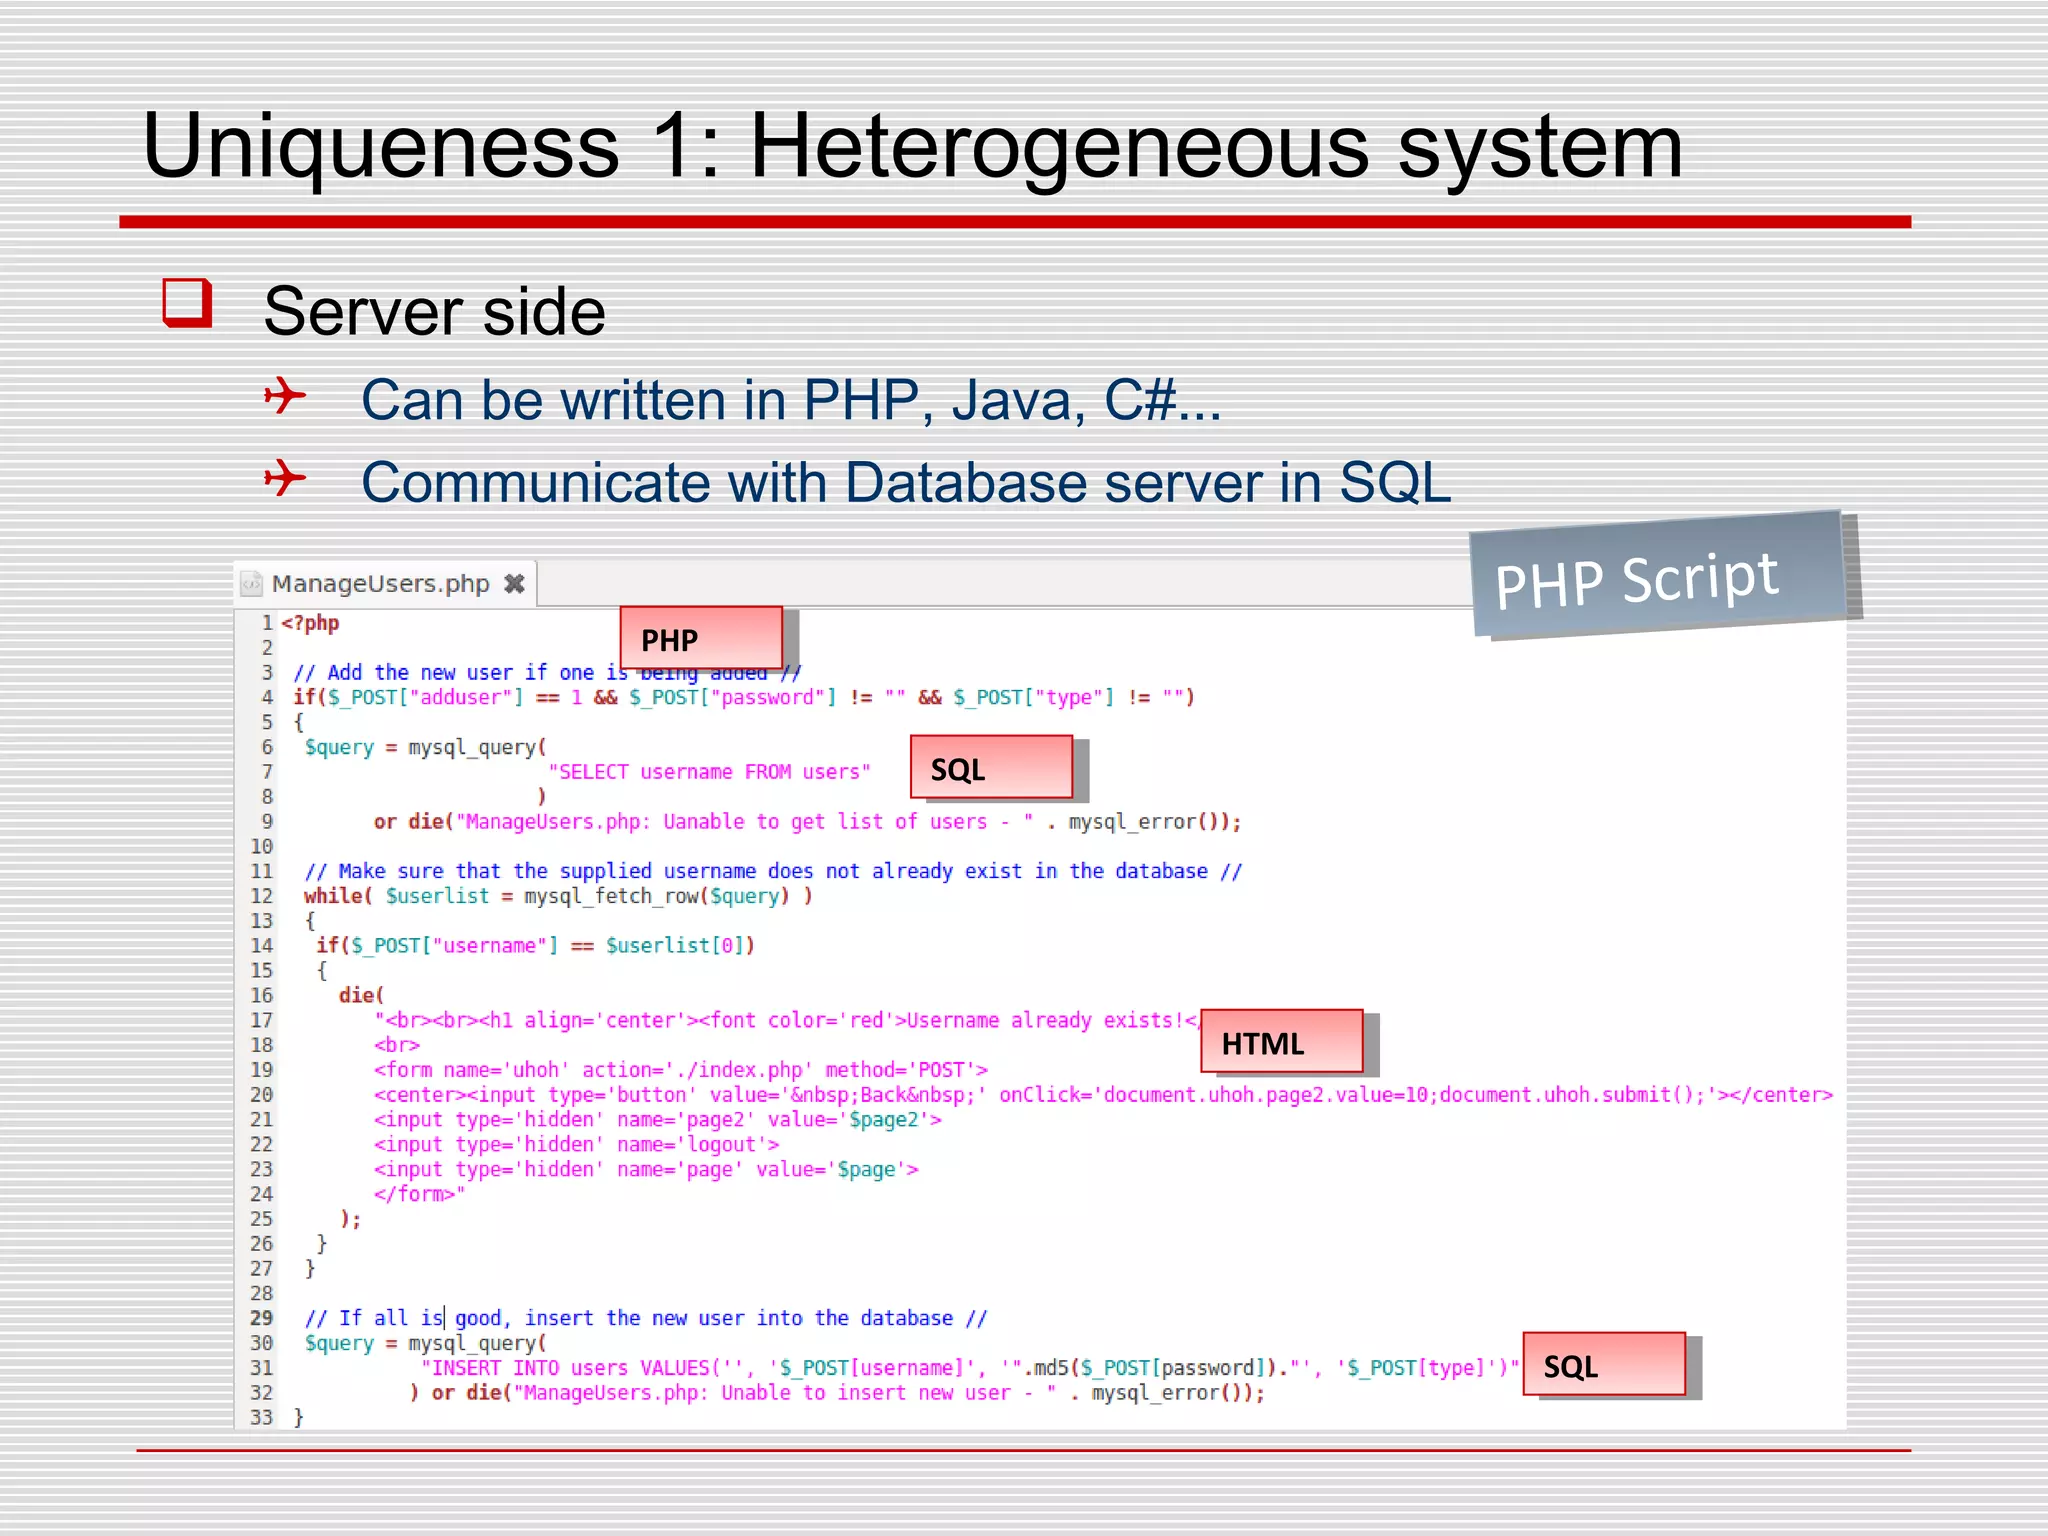
Task: Click the Username already exists! string line
Action: pyautogui.click(x=787, y=1020)
